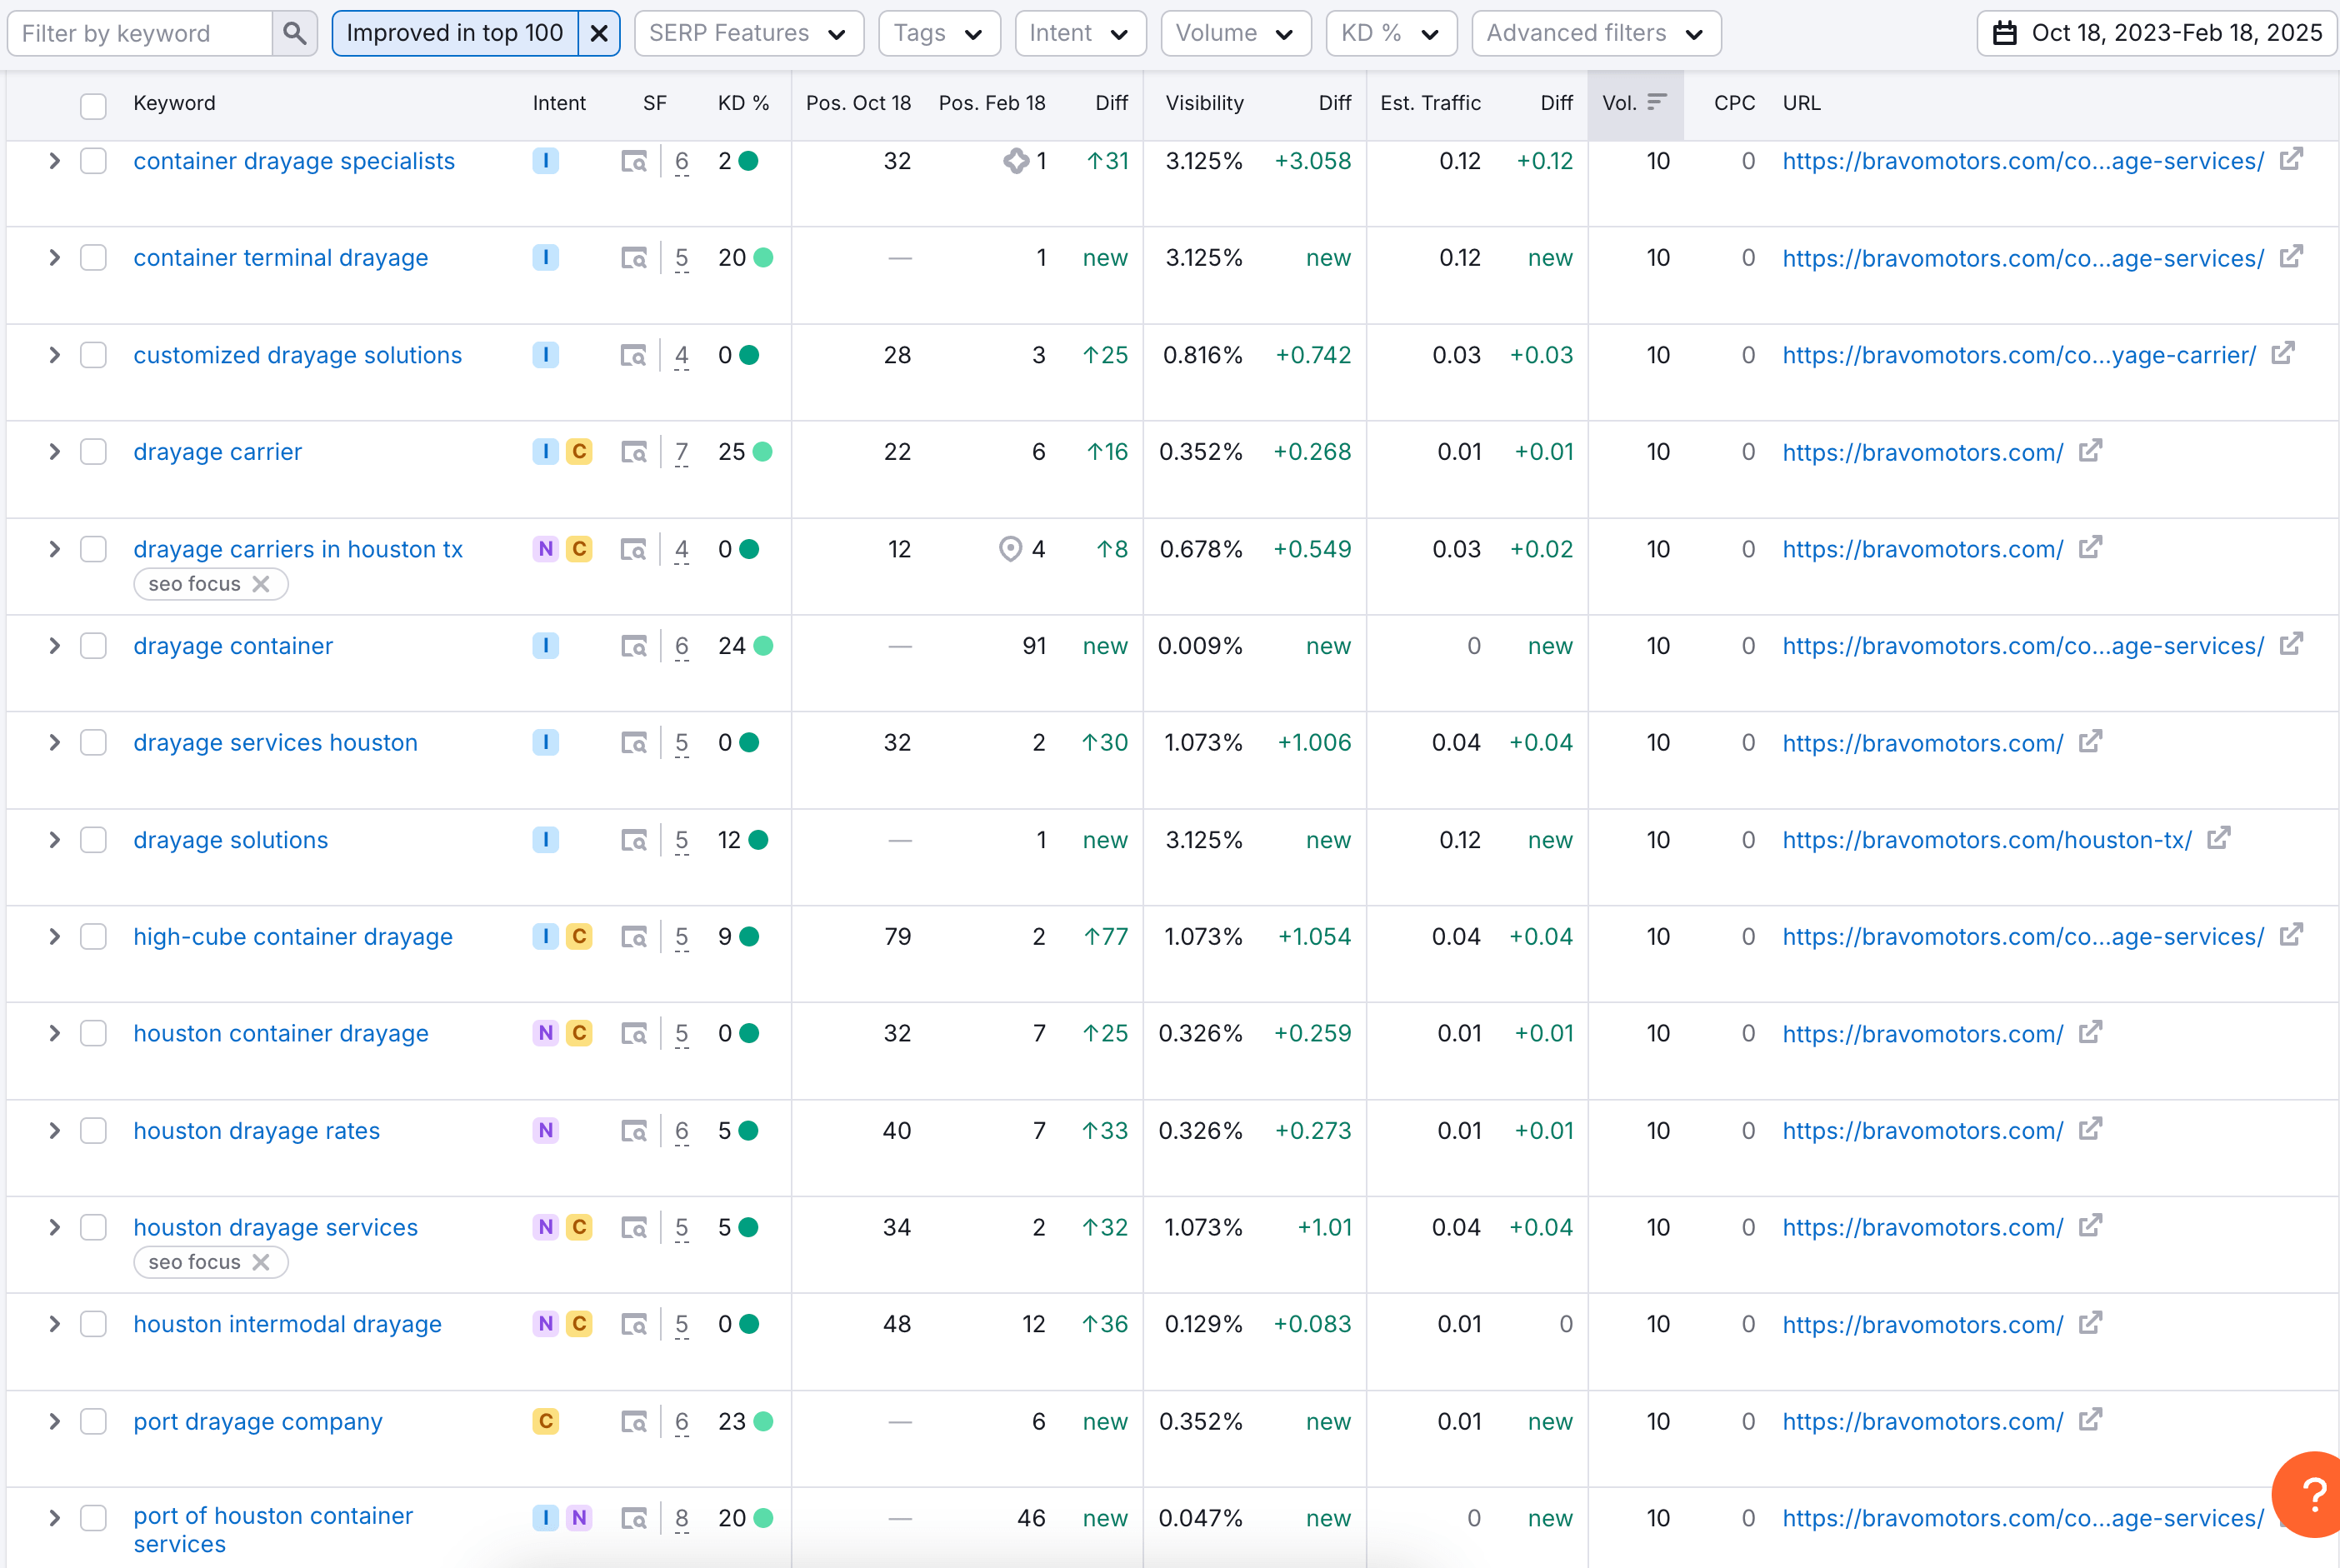Click the Est. Traffic column header
The image size is (2340, 1568).
point(1430,103)
